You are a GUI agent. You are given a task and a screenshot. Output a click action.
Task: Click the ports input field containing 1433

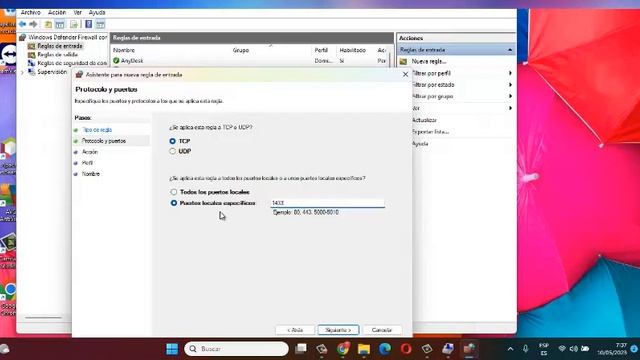pos(327,203)
